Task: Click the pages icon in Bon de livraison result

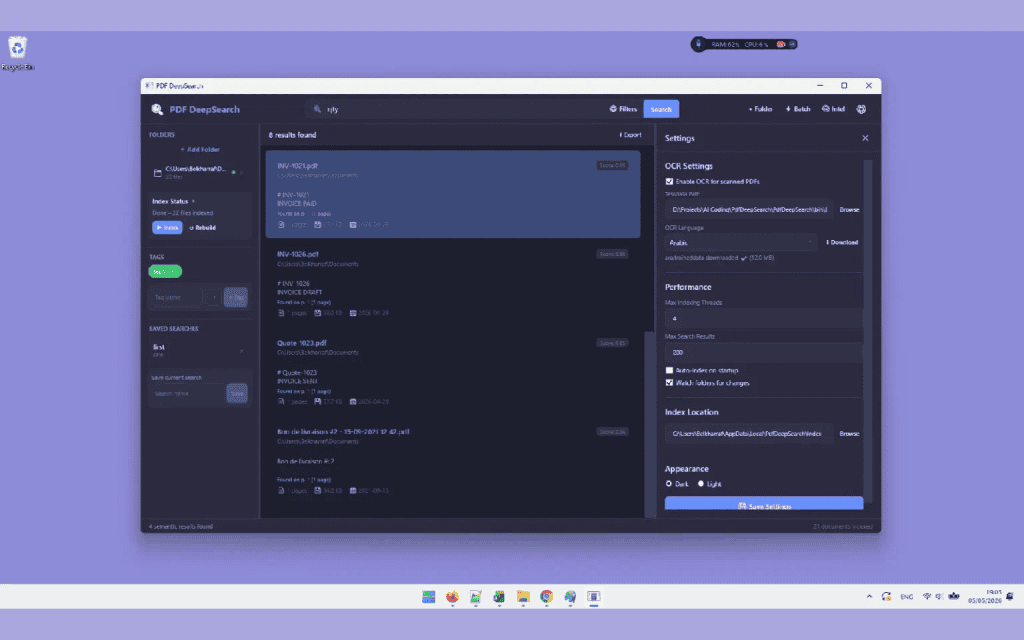Action: click(x=281, y=490)
